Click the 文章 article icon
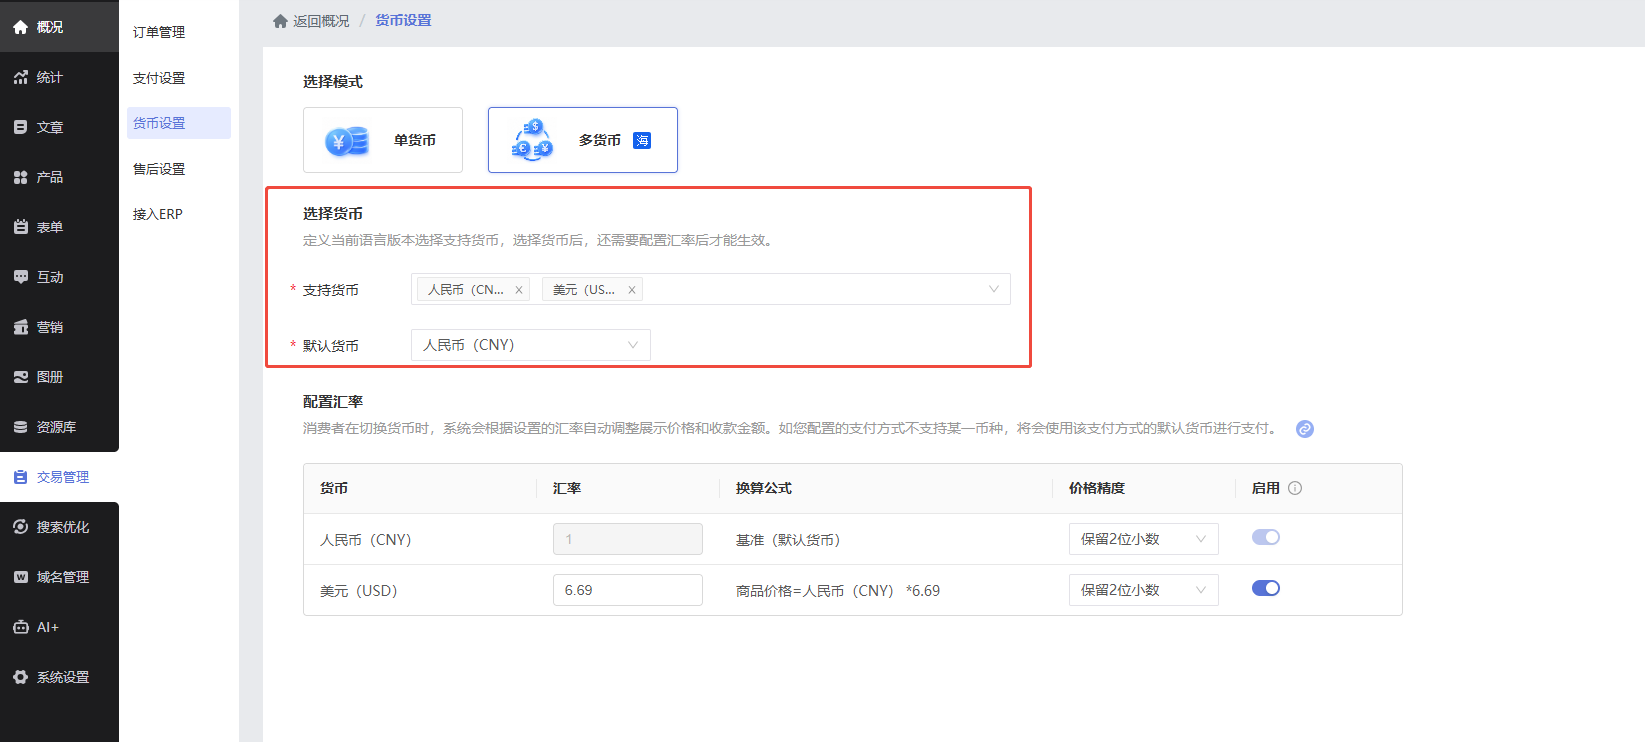This screenshot has height=742, width=1645. [20, 127]
